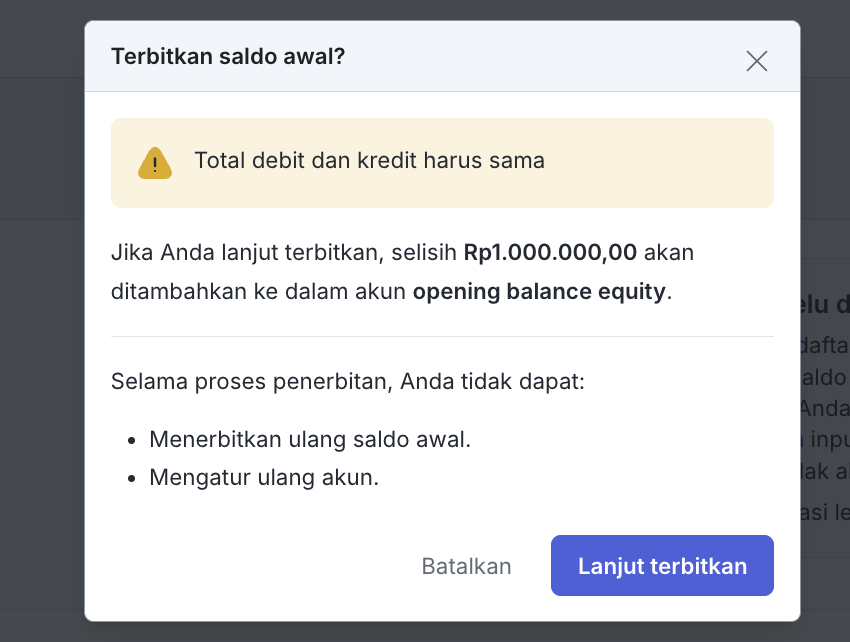Select the "Mengatur ulang akun" list item

pos(264,477)
